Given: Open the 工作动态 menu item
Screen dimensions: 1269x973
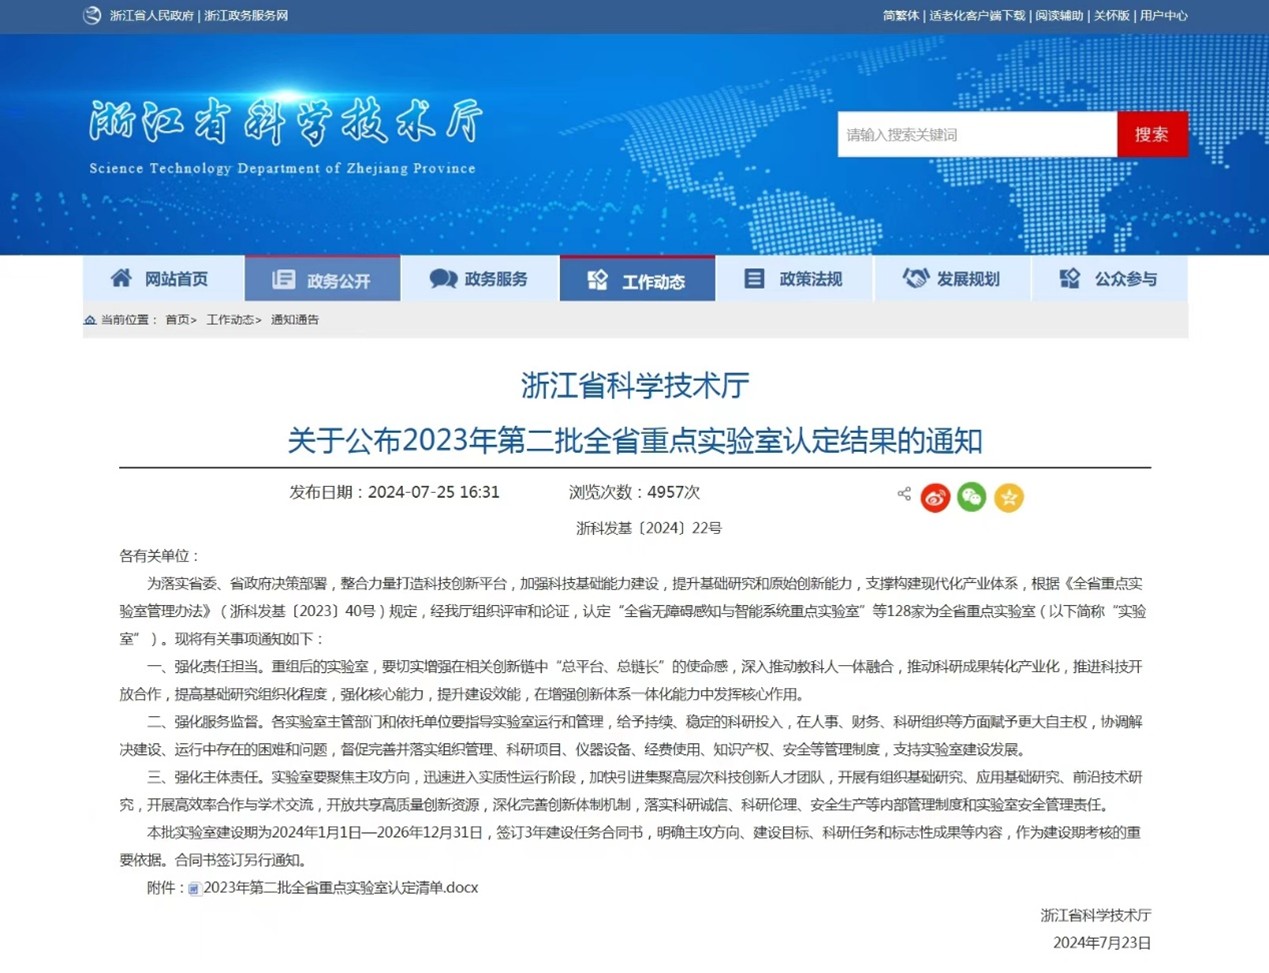Looking at the screenshot, I should click(x=638, y=279).
